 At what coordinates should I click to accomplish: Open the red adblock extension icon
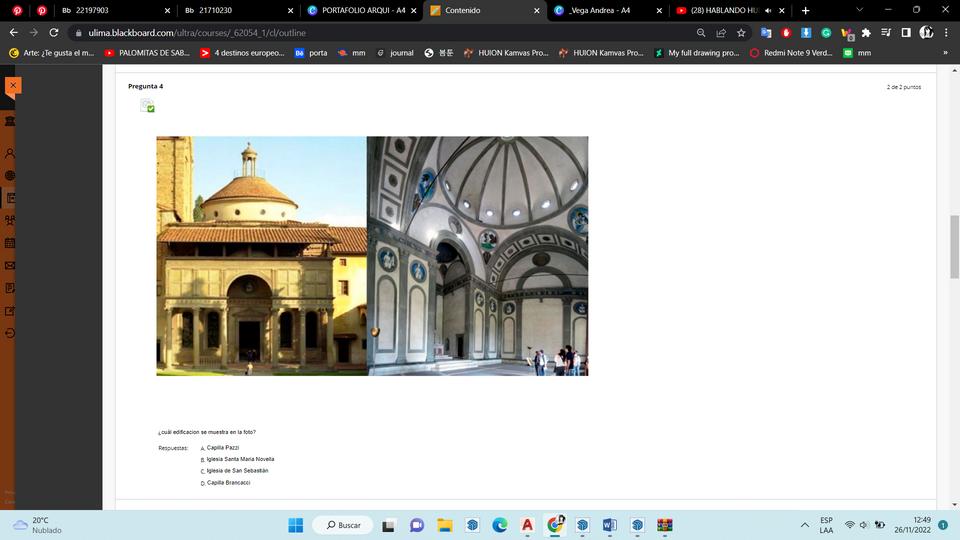[786, 32]
